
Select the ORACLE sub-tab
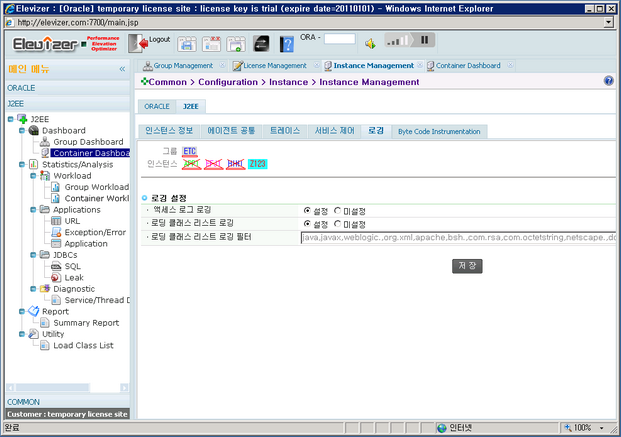pyautogui.click(x=157, y=107)
